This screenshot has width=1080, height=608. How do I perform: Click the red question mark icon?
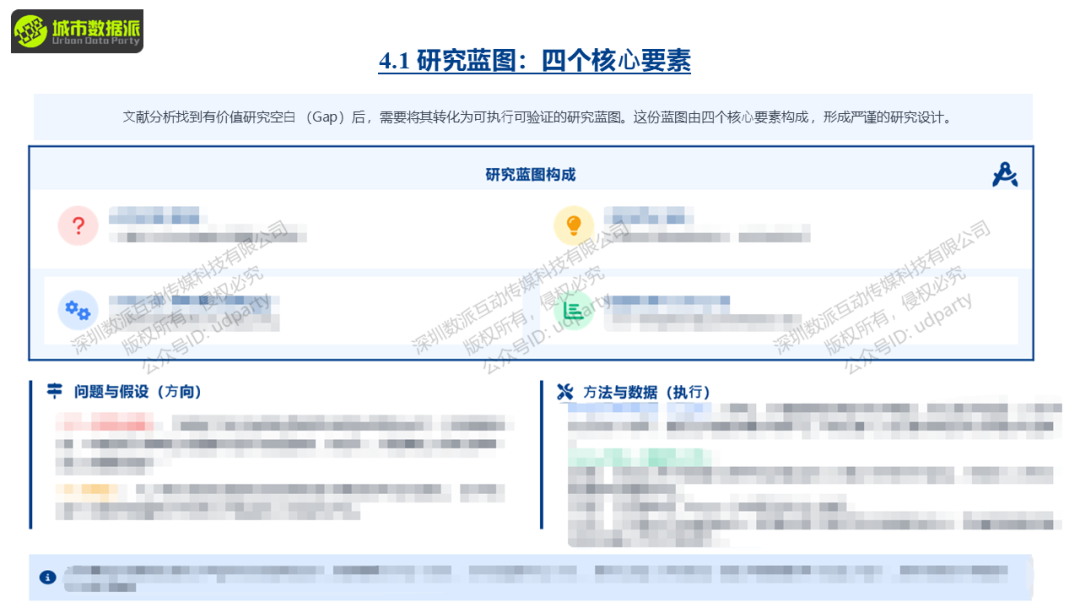click(78, 225)
